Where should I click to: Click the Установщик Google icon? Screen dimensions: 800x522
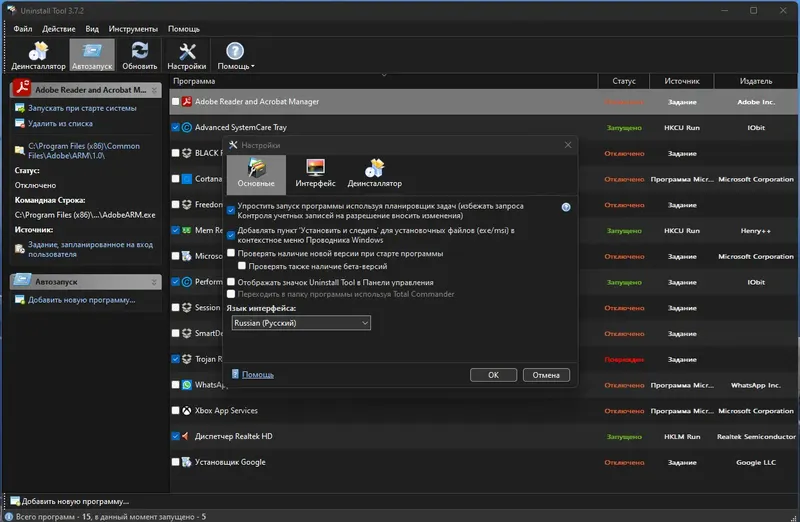click(187, 462)
